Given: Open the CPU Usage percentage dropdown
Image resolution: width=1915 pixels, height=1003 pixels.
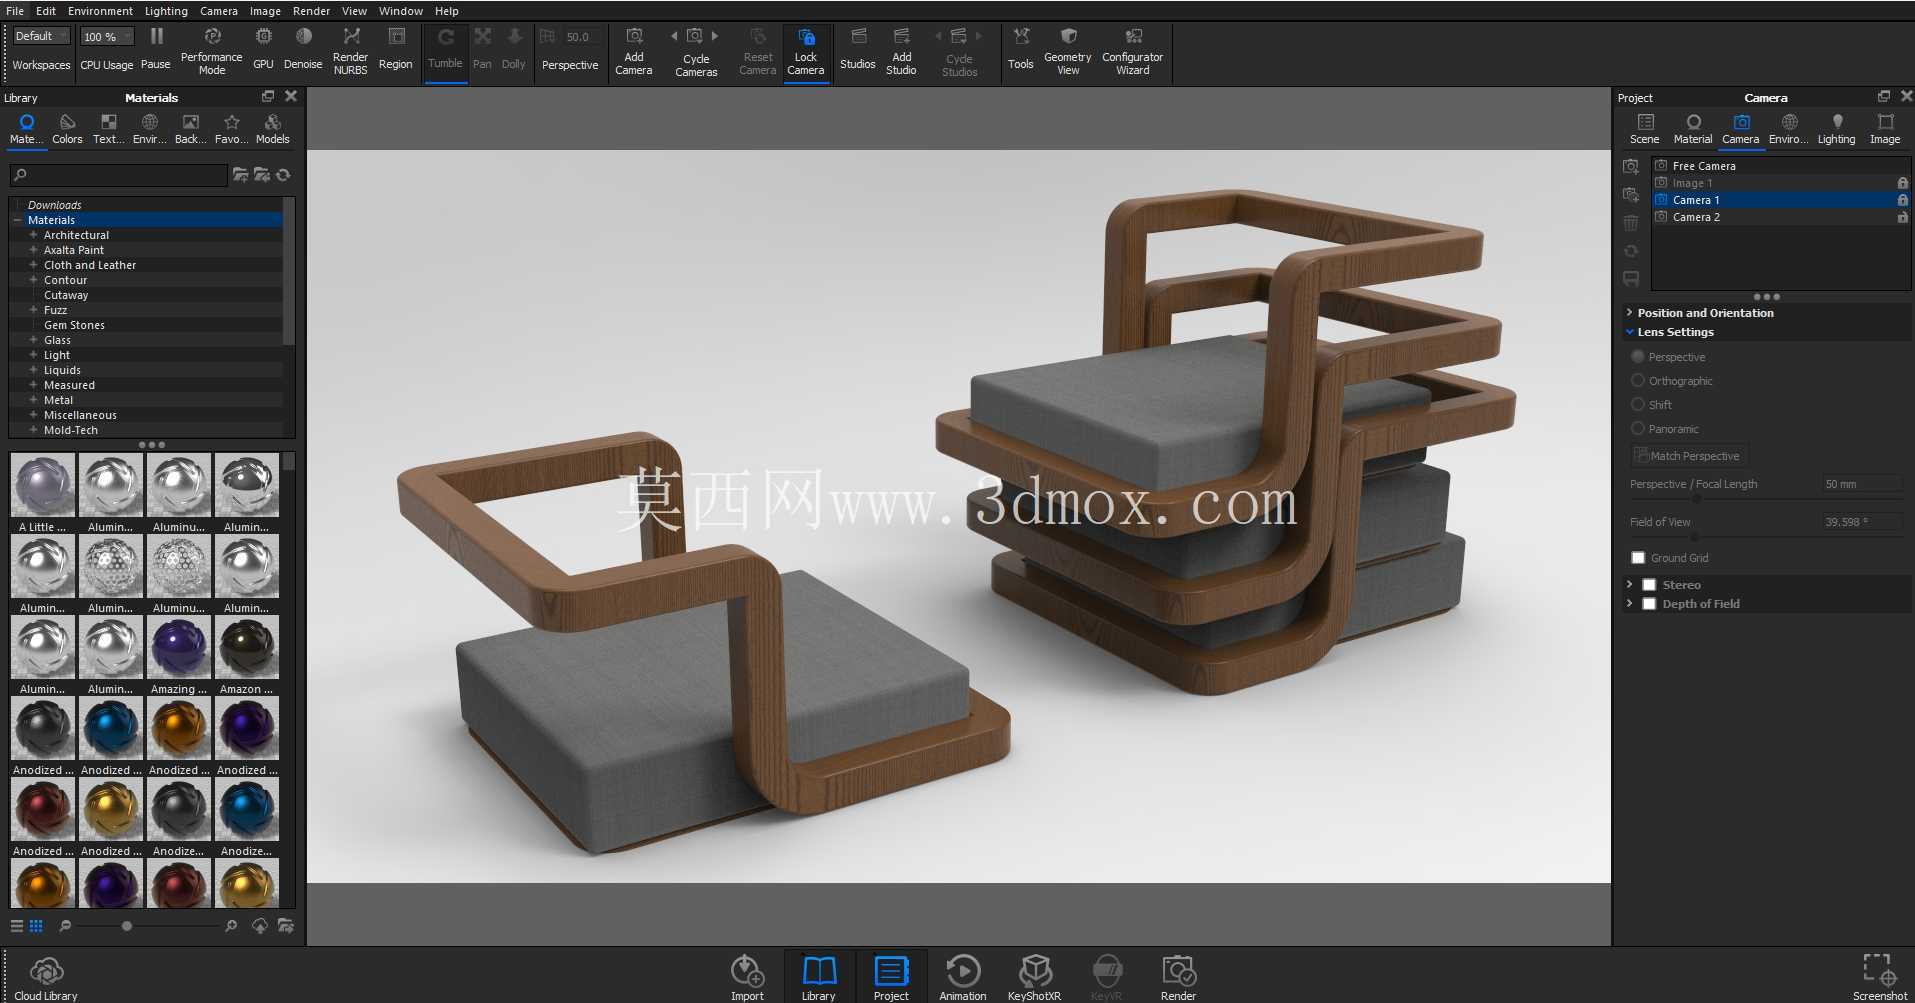Looking at the screenshot, I should pos(107,37).
